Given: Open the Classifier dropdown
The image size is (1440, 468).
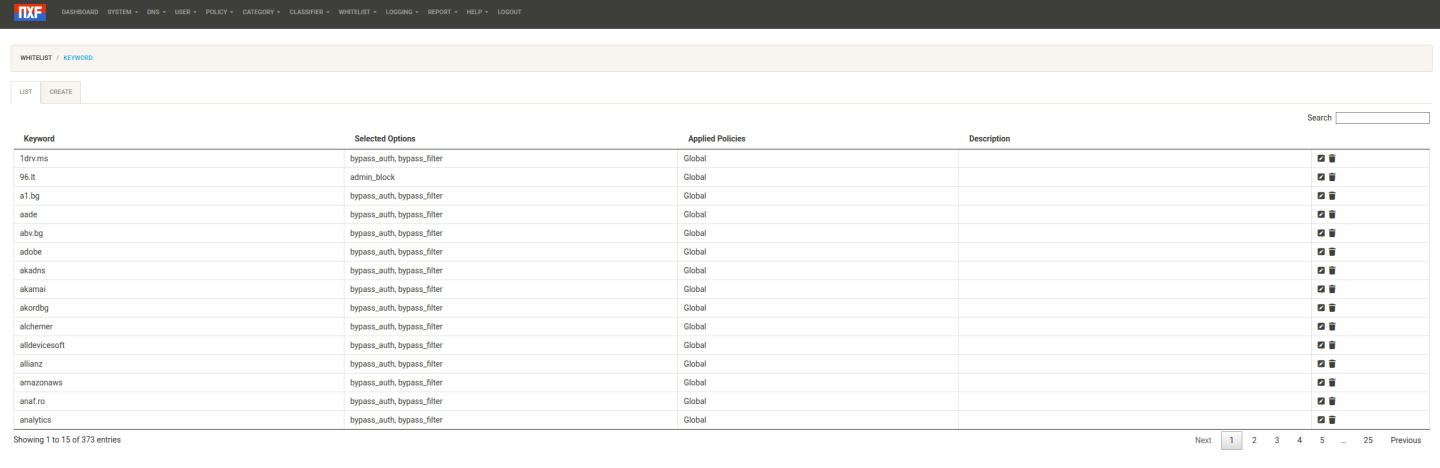Looking at the screenshot, I should coord(310,12).
